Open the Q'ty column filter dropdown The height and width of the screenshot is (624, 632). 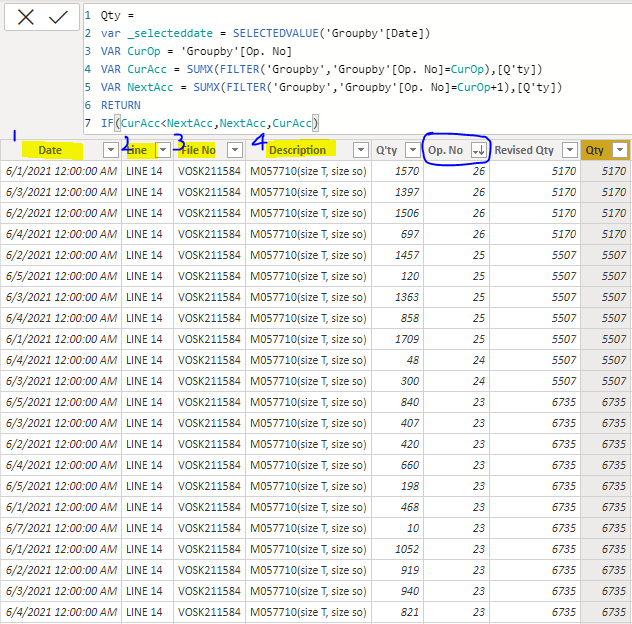413,150
